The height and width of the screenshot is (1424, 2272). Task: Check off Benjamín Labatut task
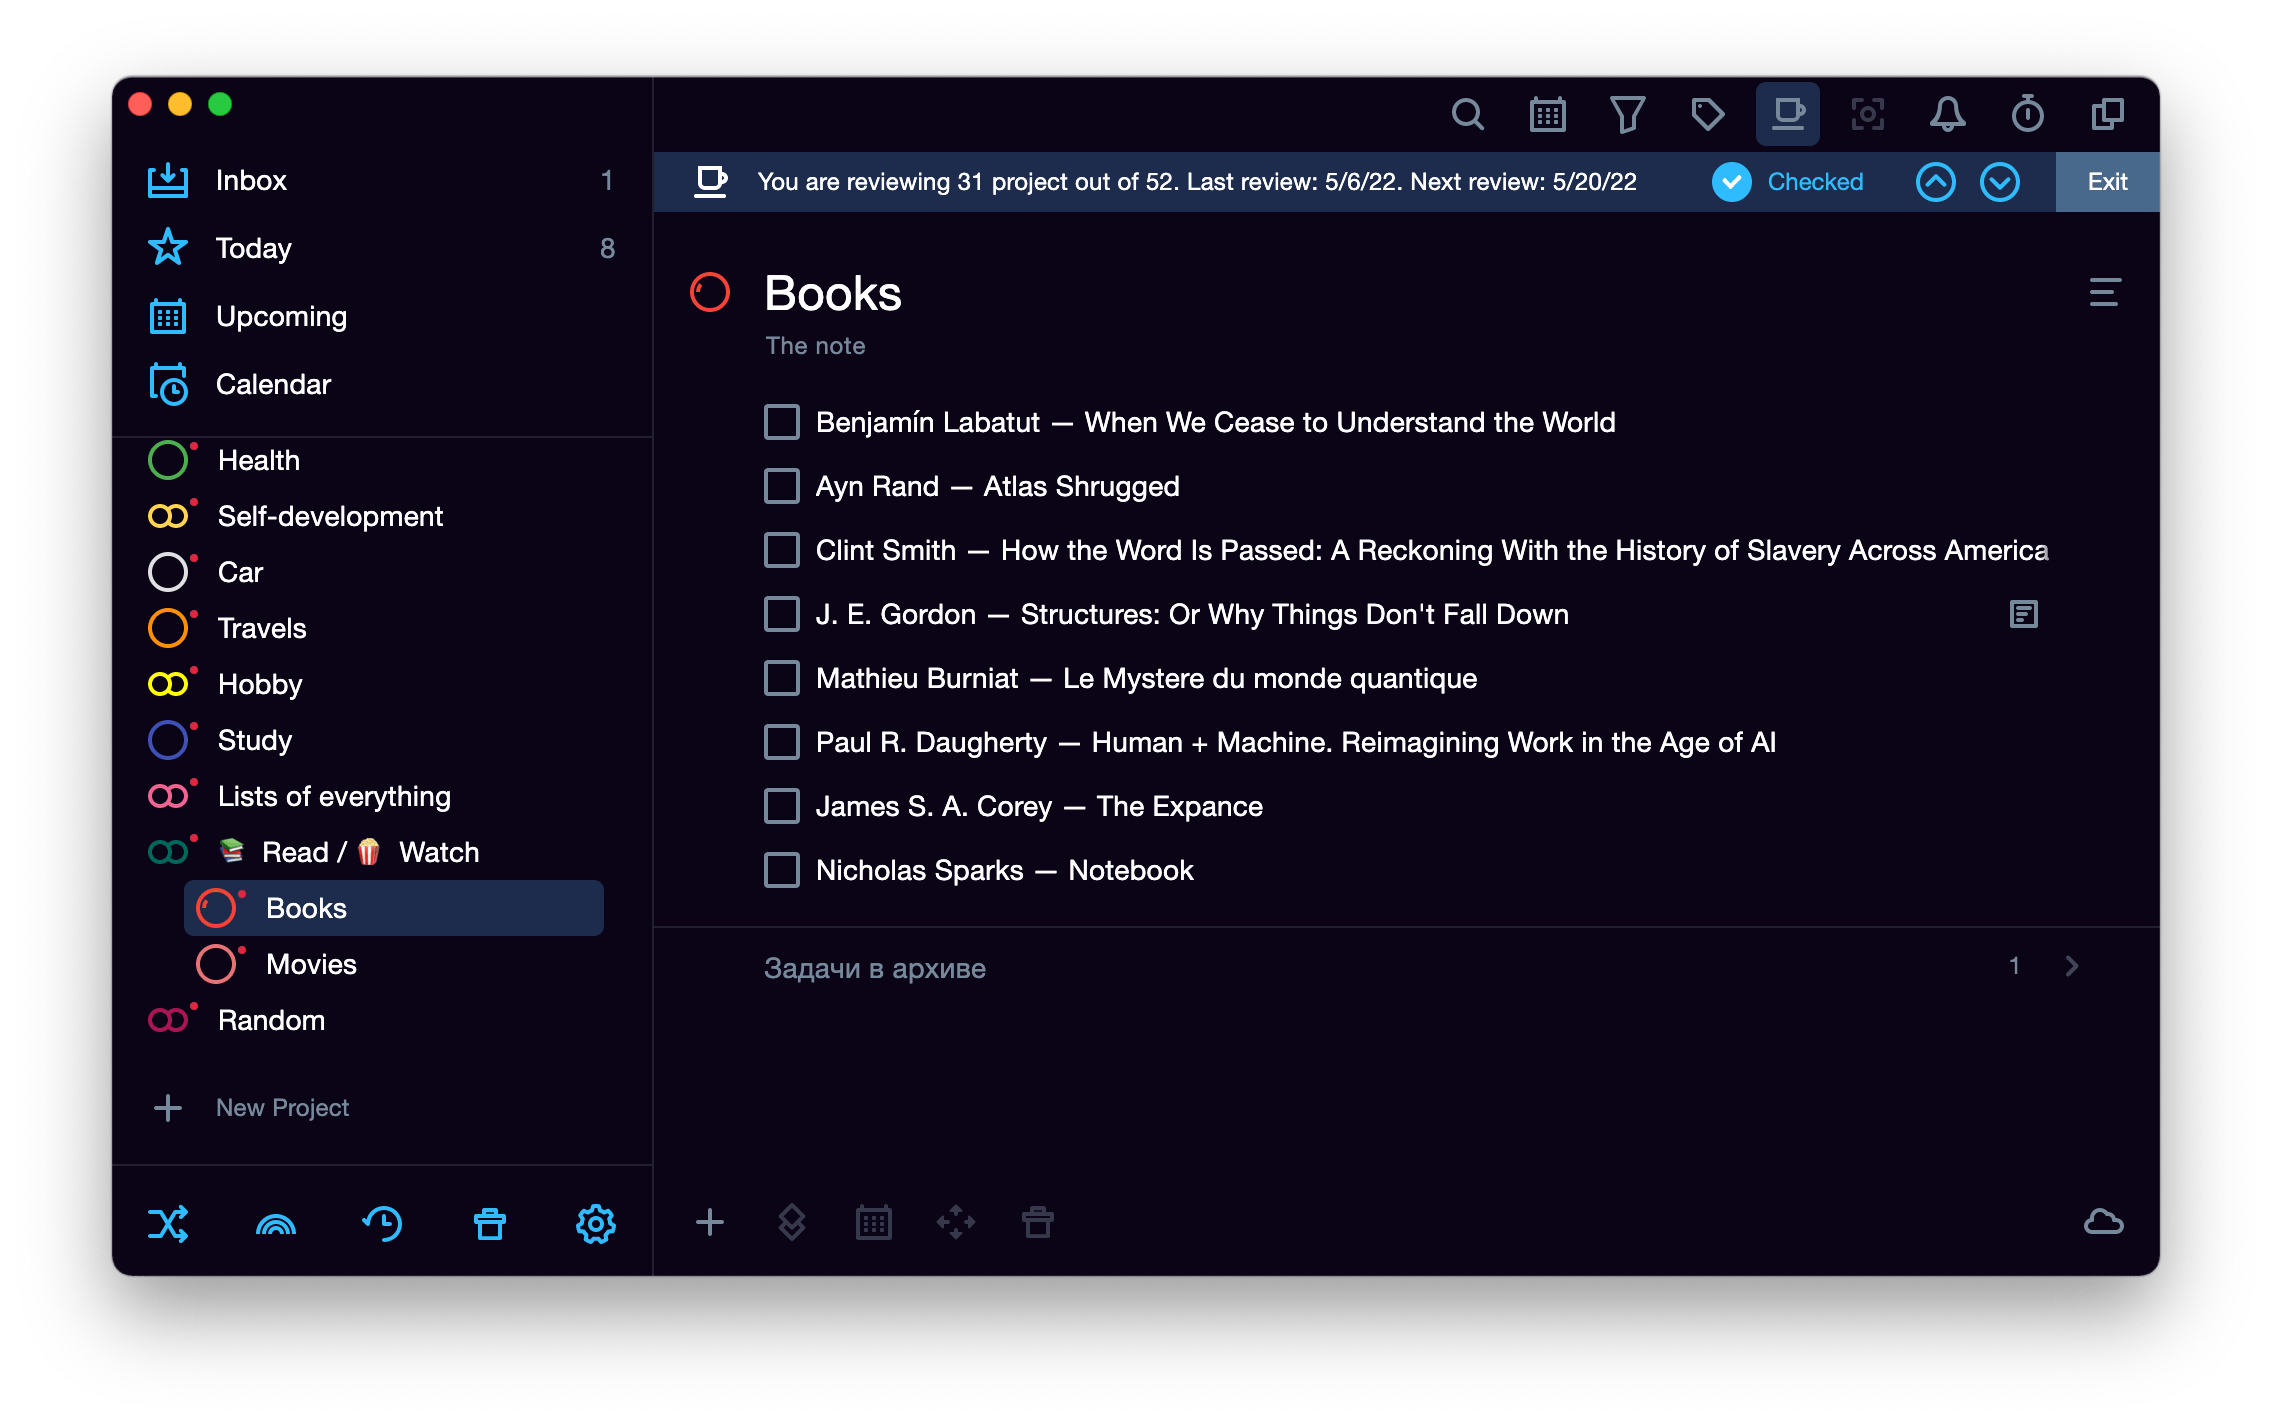pos(782,422)
